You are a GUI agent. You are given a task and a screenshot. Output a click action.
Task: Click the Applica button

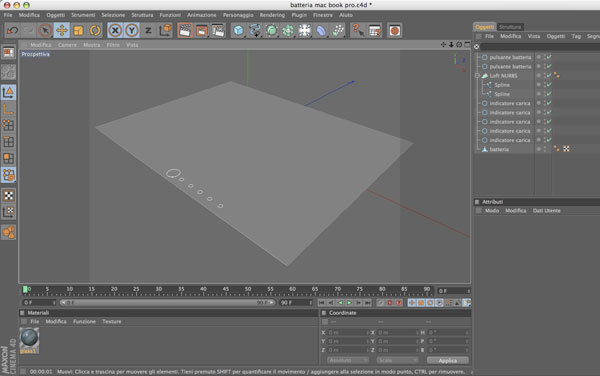click(448, 360)
